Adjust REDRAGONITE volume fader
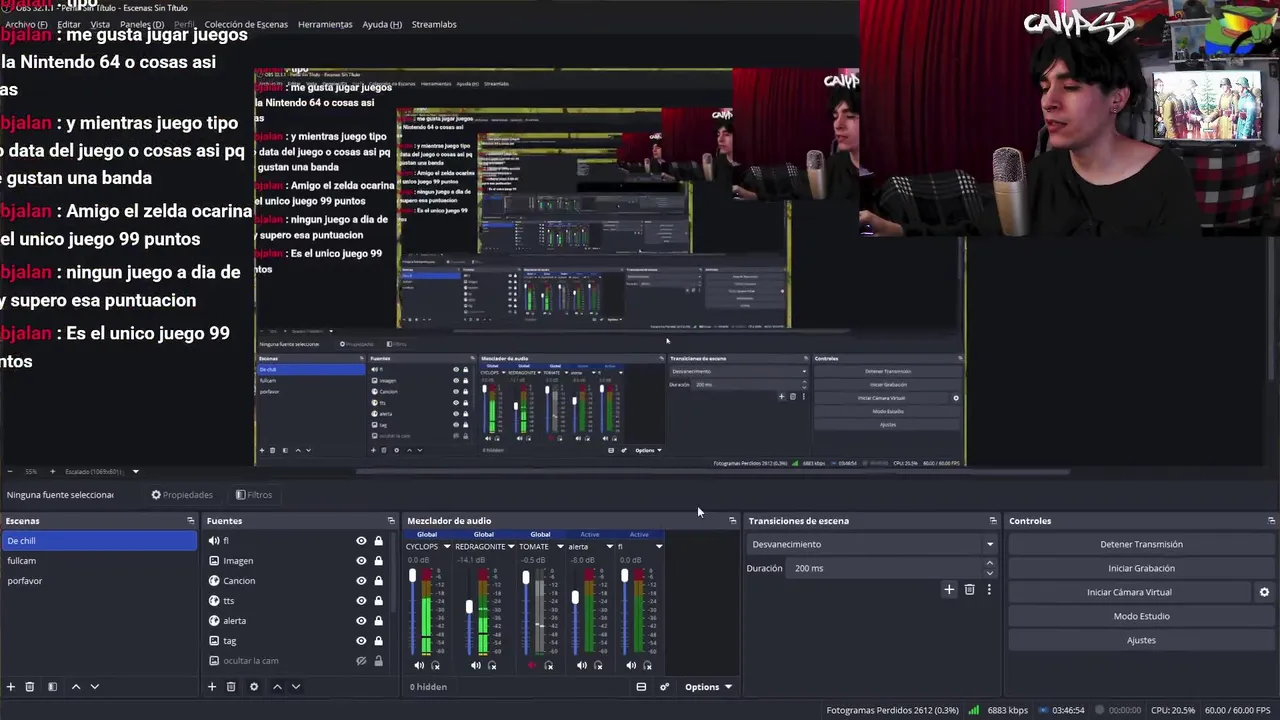Image resolution: width=1280 pixels, height=720 pixels. (x=469, y=607)
